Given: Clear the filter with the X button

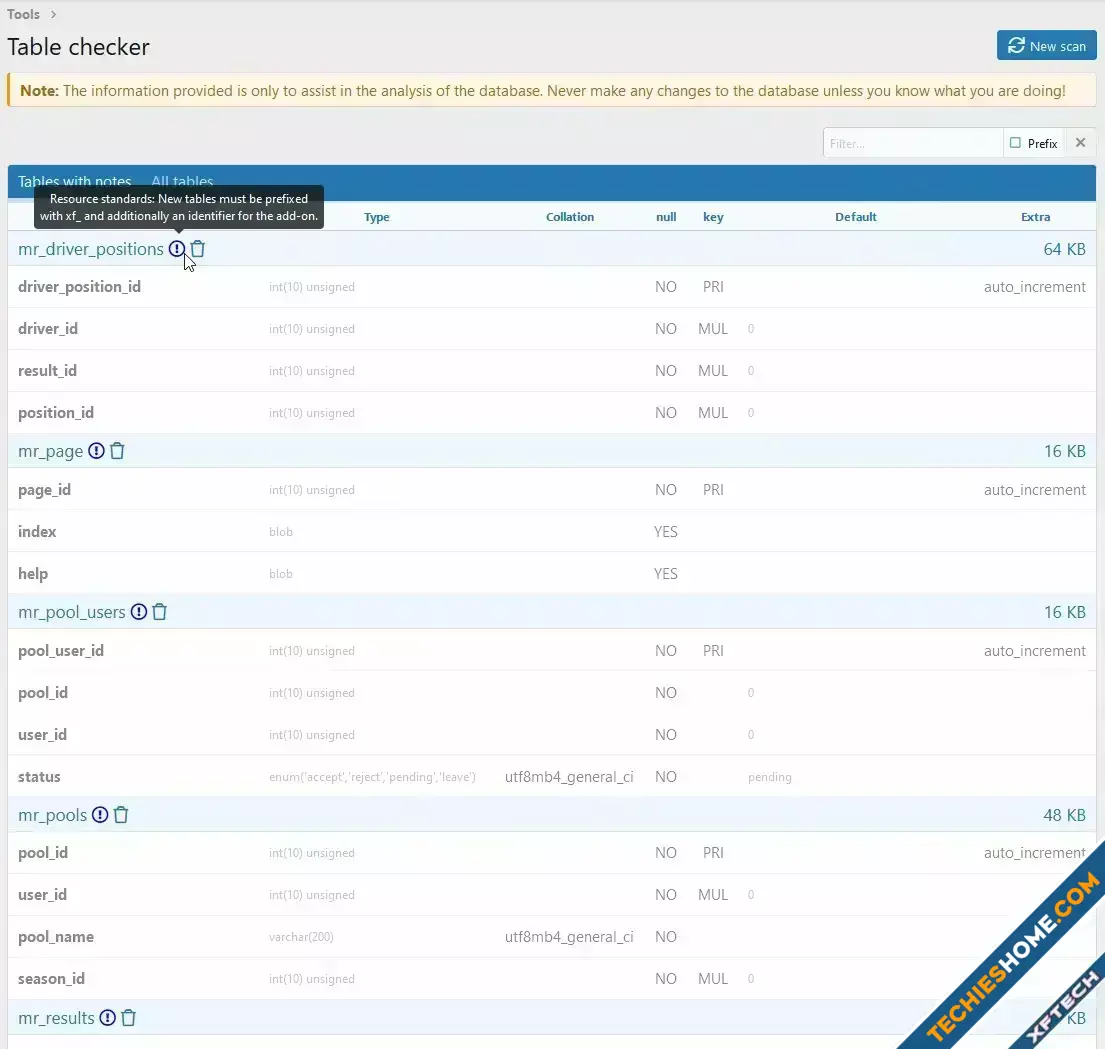Looking at the screenshot, I should 1080,143.
